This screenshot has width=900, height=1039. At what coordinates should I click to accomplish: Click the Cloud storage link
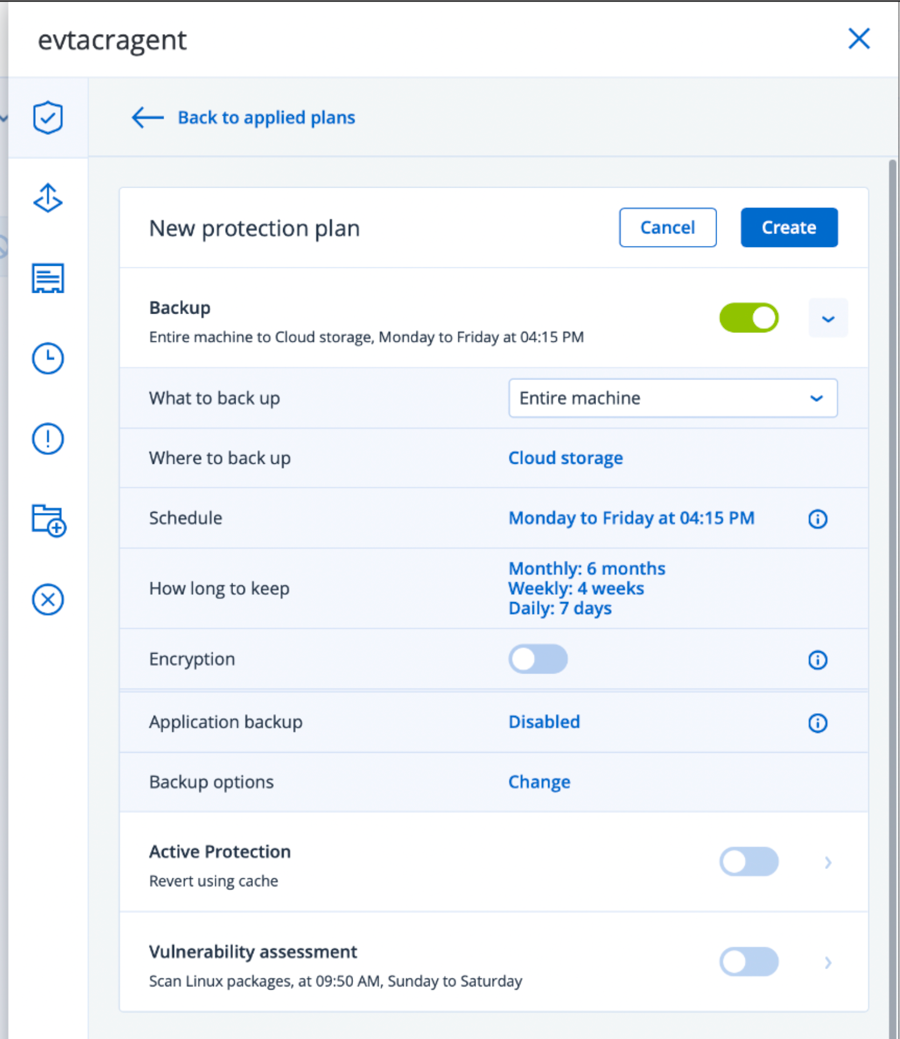[x=566, y=458]
